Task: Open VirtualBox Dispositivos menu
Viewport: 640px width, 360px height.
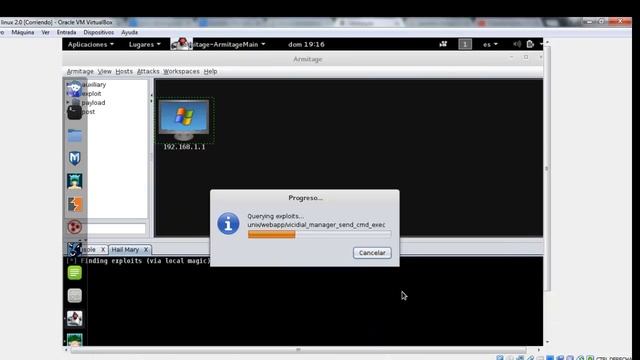Action: coord(98,32)
